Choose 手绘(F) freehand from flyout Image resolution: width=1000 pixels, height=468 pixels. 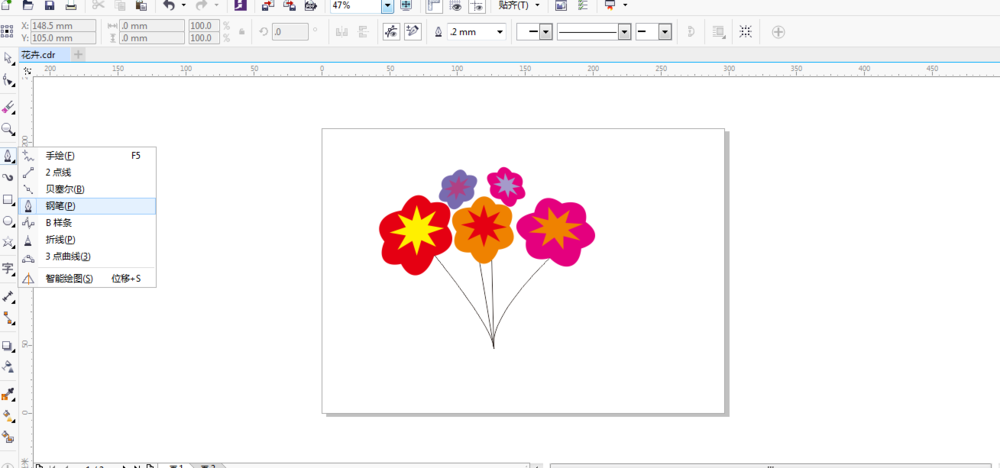click(x=87, y=156)
